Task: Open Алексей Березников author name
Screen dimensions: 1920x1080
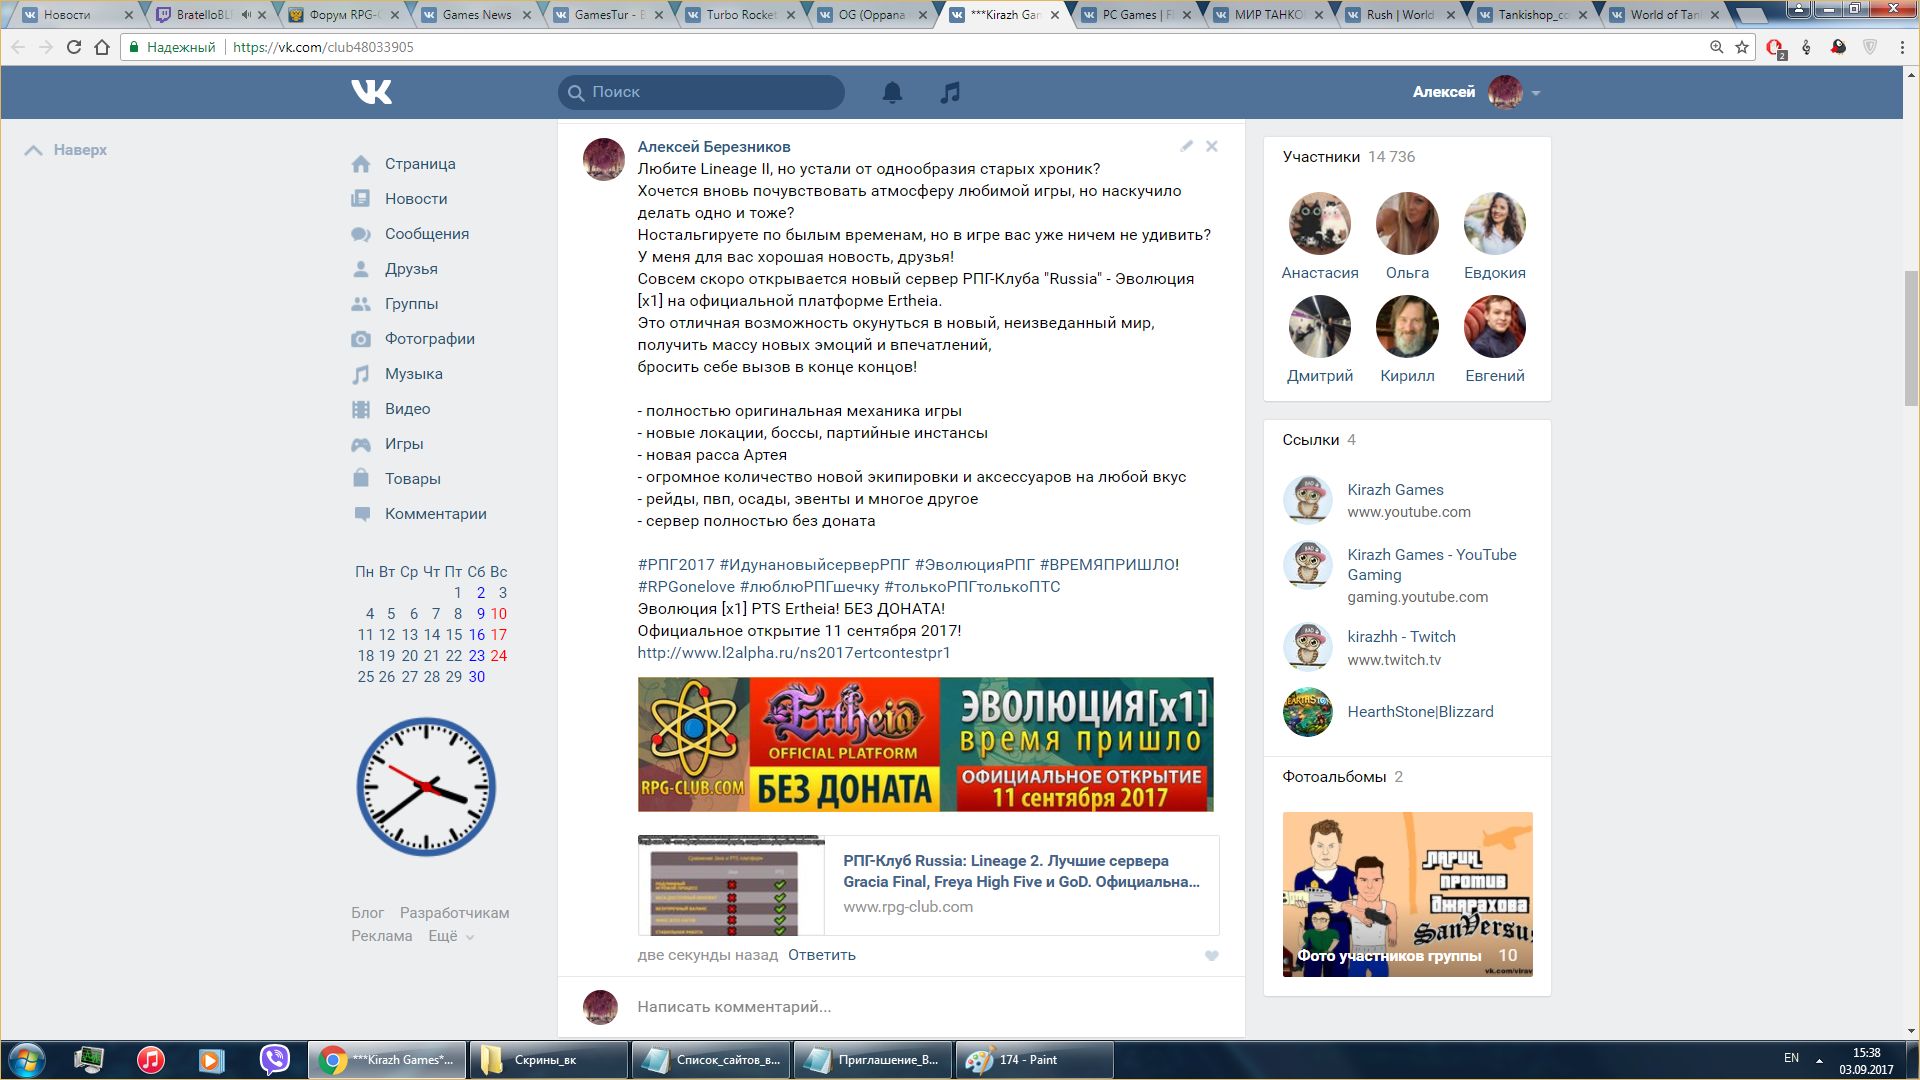Action: [714, 147]
